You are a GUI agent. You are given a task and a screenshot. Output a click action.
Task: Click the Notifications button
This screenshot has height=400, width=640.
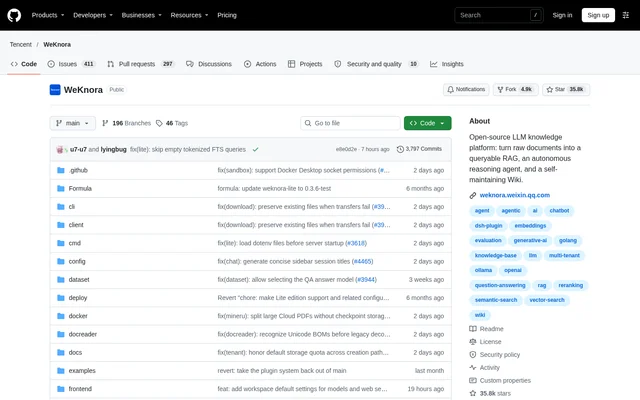pos(466,89)
